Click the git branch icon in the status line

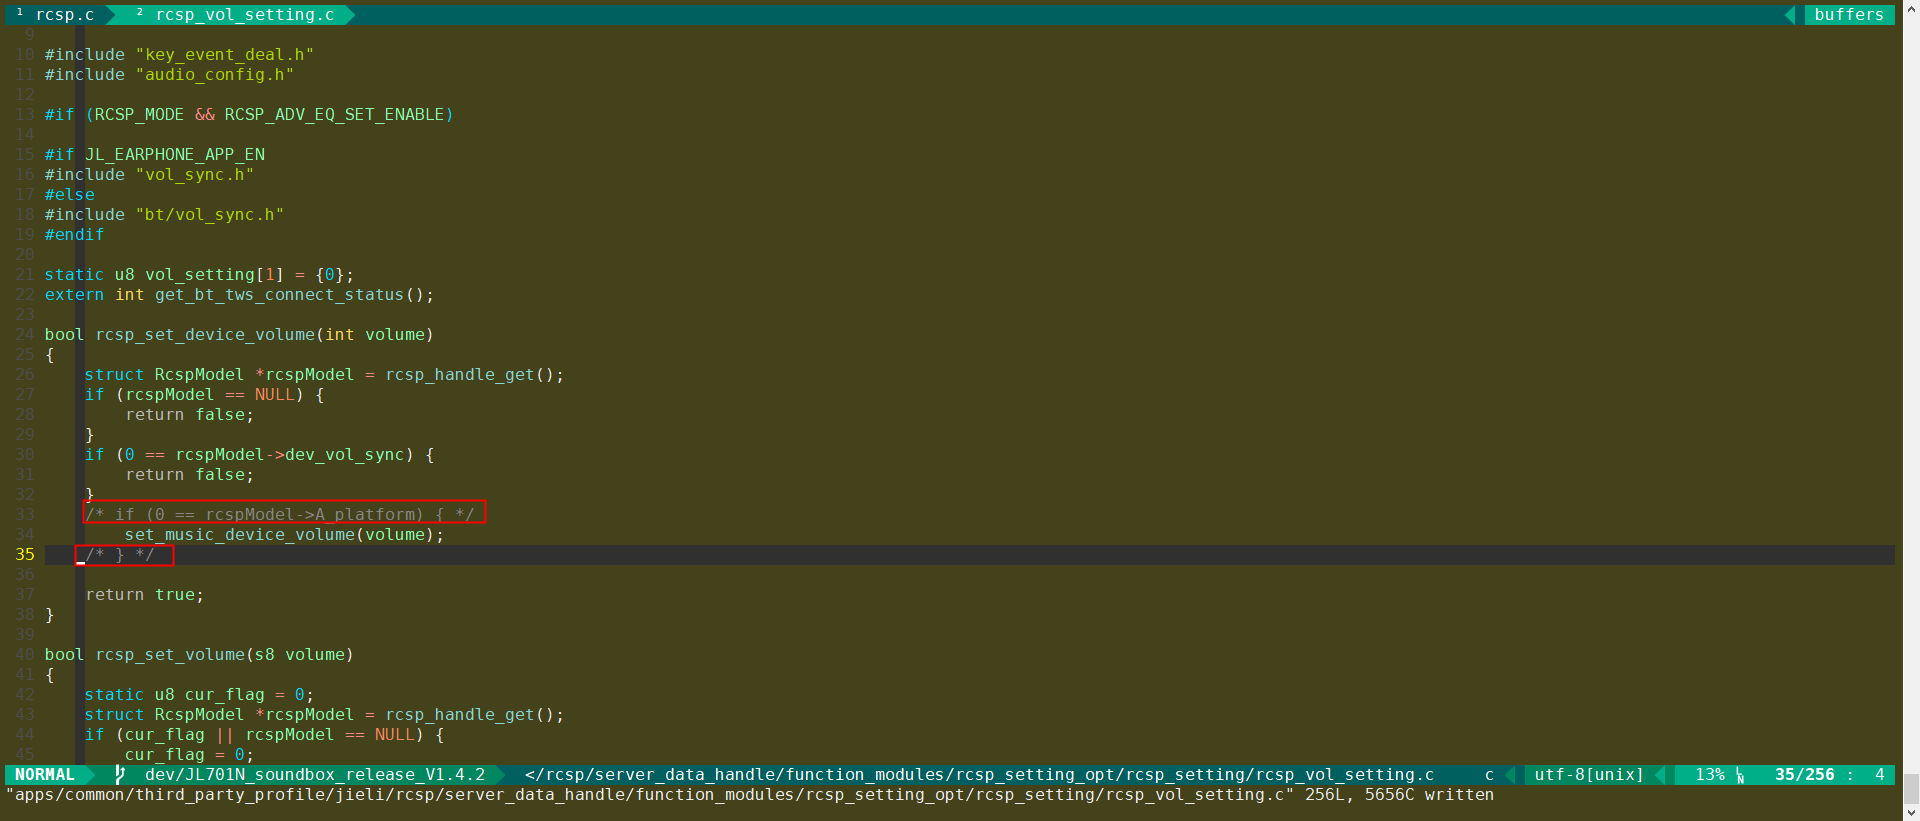click(120, 775)
